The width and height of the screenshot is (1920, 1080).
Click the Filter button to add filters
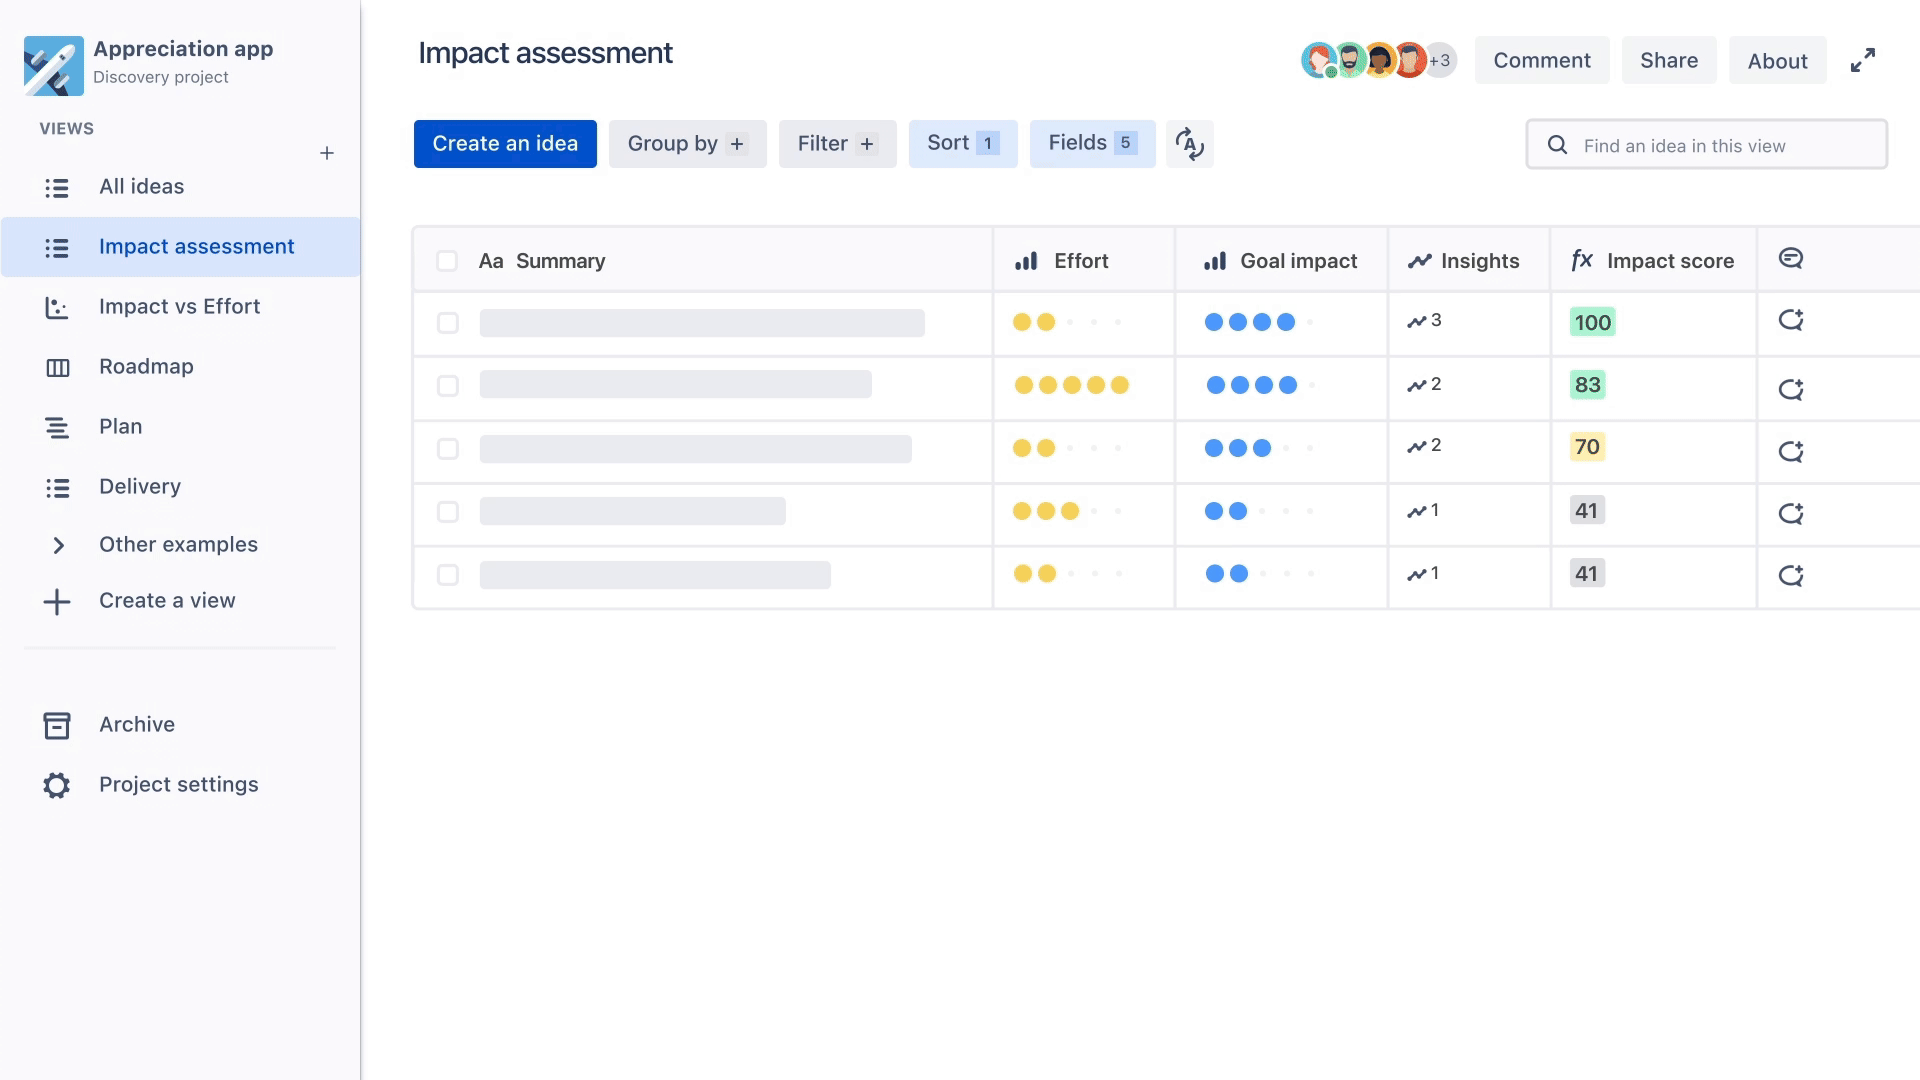coord(837,142)
